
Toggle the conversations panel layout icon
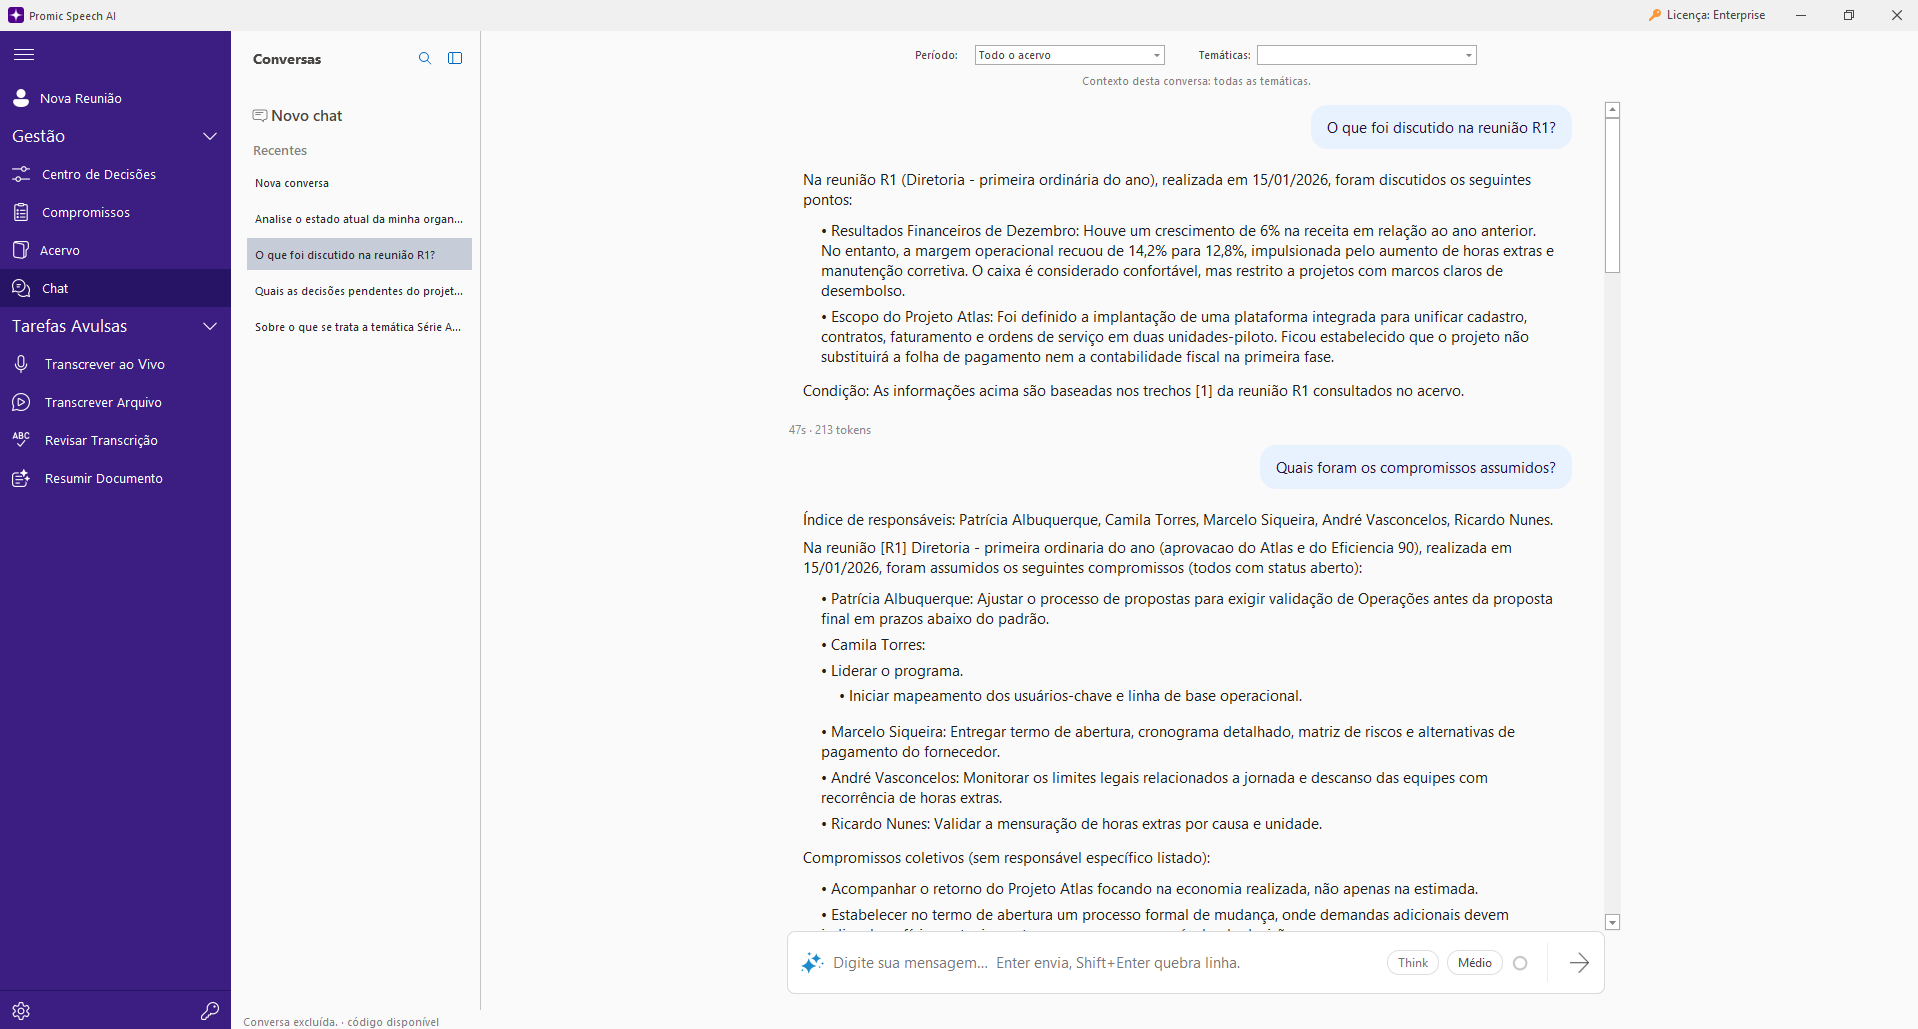pyautogui.click(x=455, y=59)
